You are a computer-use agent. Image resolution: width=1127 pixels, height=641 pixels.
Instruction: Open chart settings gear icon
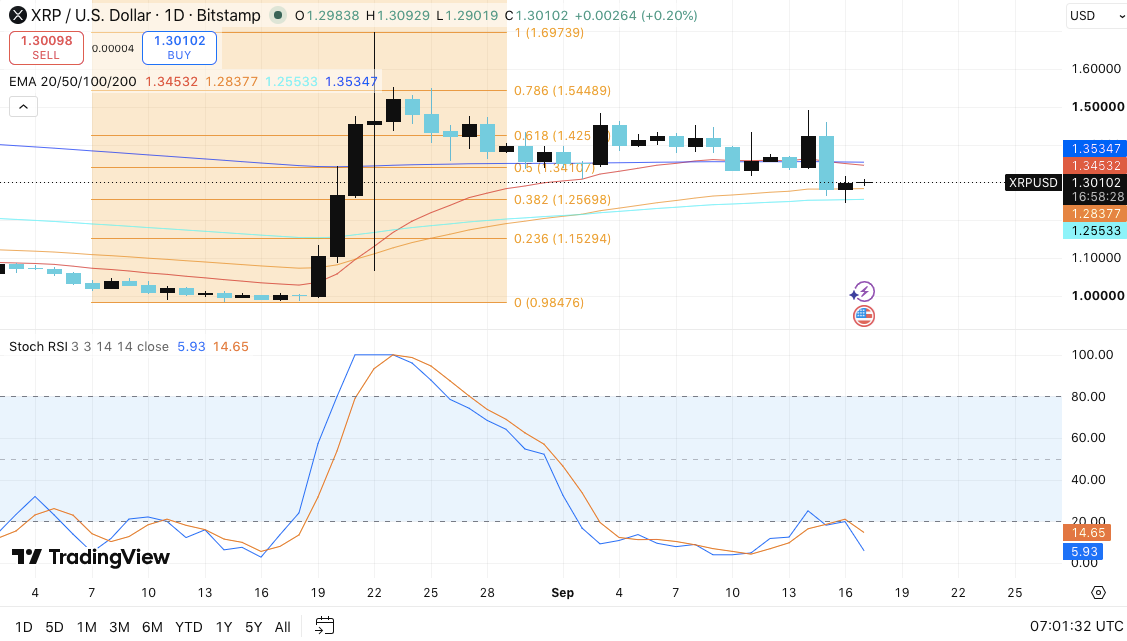click(x=1098, y=592)
